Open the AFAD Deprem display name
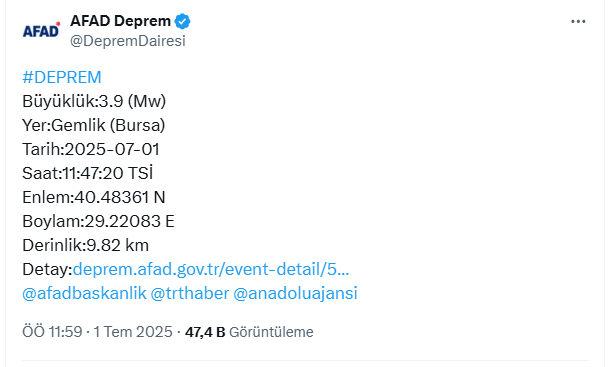This screenshot has width=615, height=367. (120, 21)
